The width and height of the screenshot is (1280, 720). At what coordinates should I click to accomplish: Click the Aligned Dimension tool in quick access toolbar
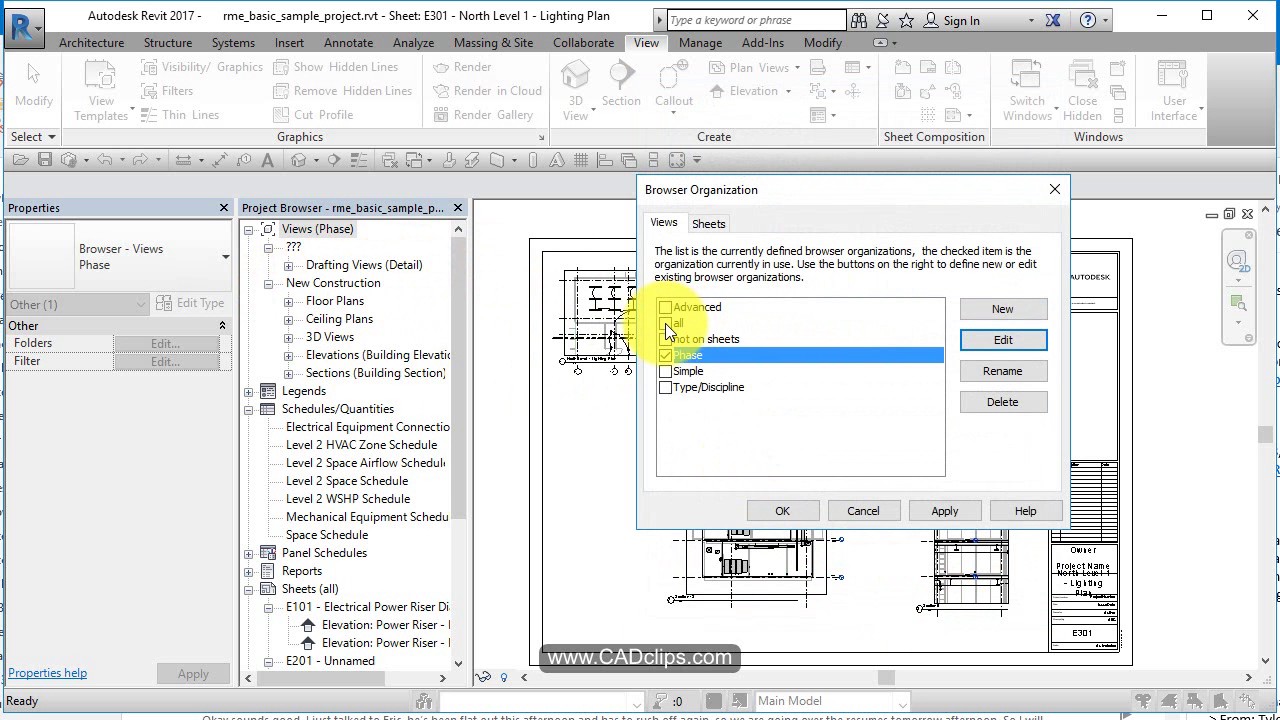tap(220, 160)
